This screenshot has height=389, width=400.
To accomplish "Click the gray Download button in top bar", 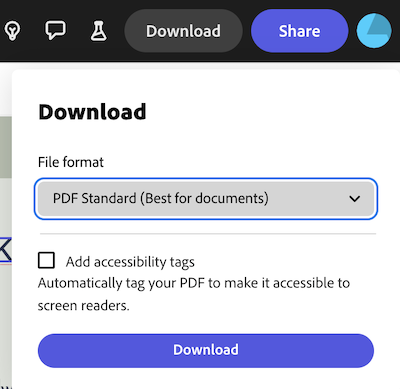I will (183, 31).
